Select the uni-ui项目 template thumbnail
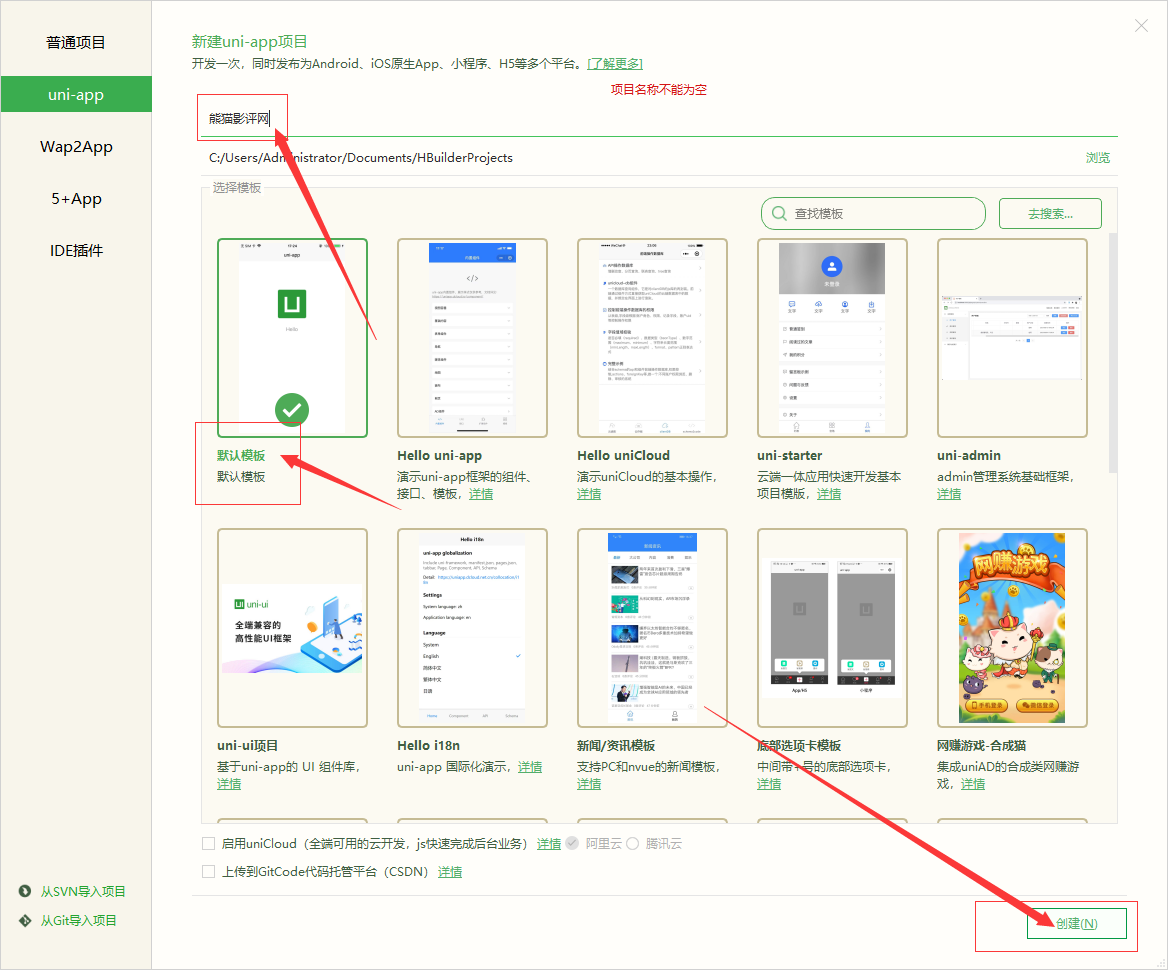 [292, 628]
